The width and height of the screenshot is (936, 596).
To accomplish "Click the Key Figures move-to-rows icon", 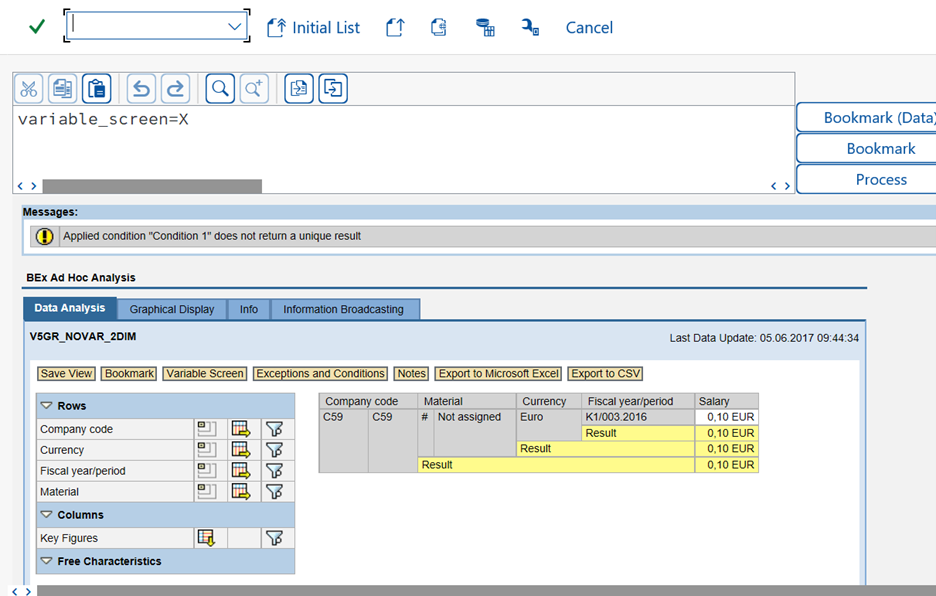I will coord(207,538).
